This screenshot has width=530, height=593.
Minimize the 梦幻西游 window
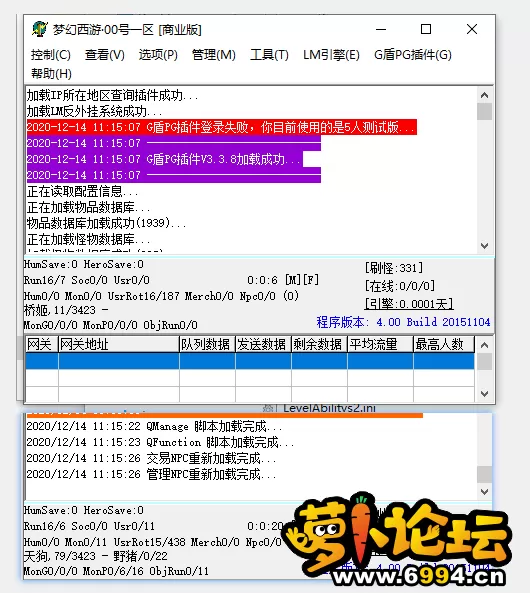pyautogui.click(x=381, y=29)
